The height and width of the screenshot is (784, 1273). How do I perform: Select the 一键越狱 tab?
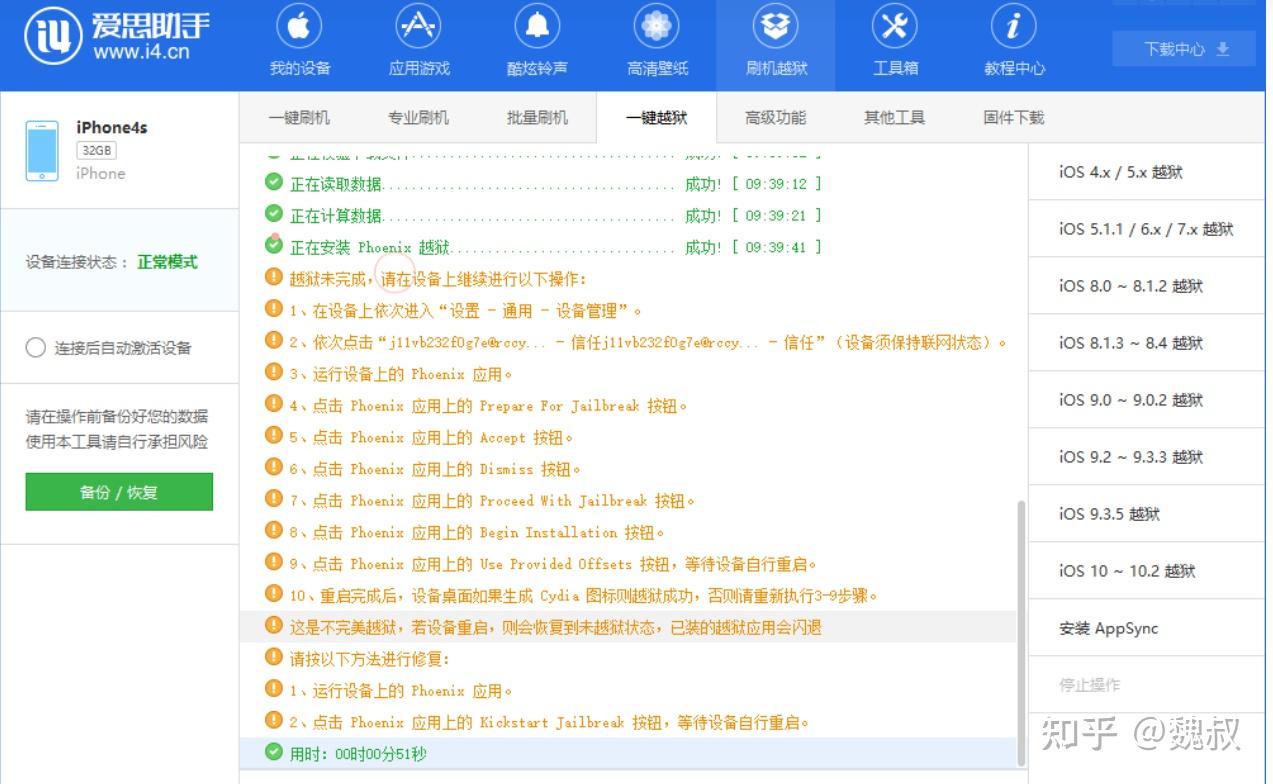point(656,118)
